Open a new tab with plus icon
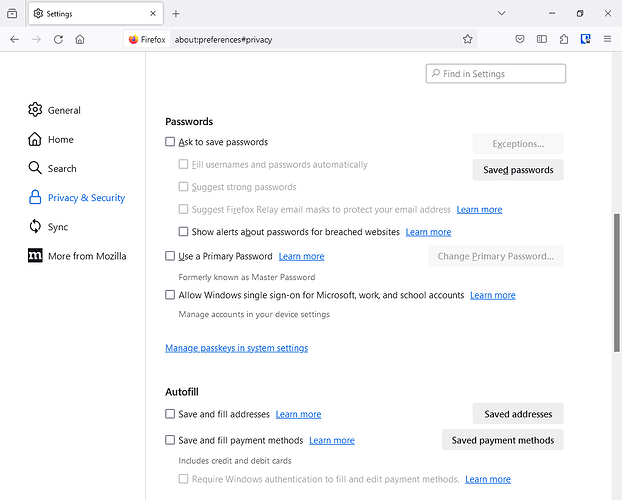The image size is (622, 500). click(x=176, y=13)
